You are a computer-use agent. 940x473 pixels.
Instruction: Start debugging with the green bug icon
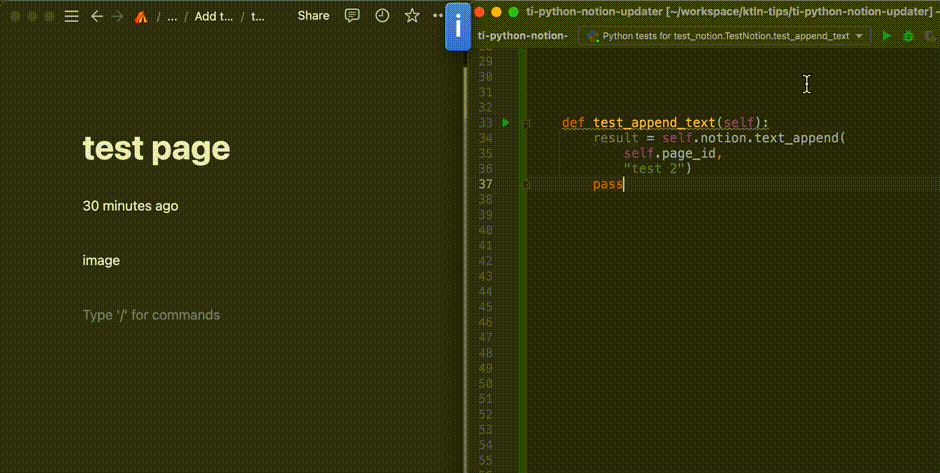coord(908,36)
